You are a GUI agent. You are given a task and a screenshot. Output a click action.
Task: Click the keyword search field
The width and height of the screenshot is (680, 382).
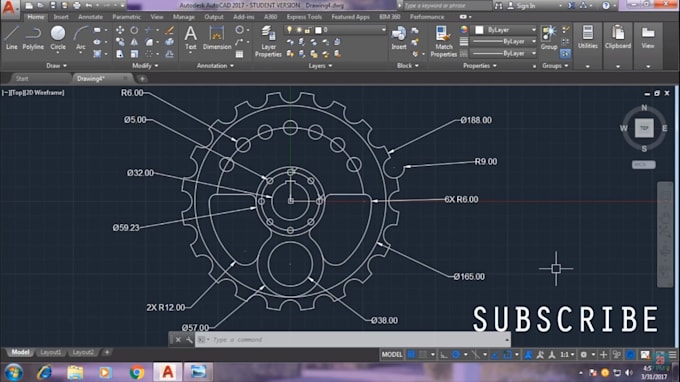pyautogui.click(x=447, y=6)
